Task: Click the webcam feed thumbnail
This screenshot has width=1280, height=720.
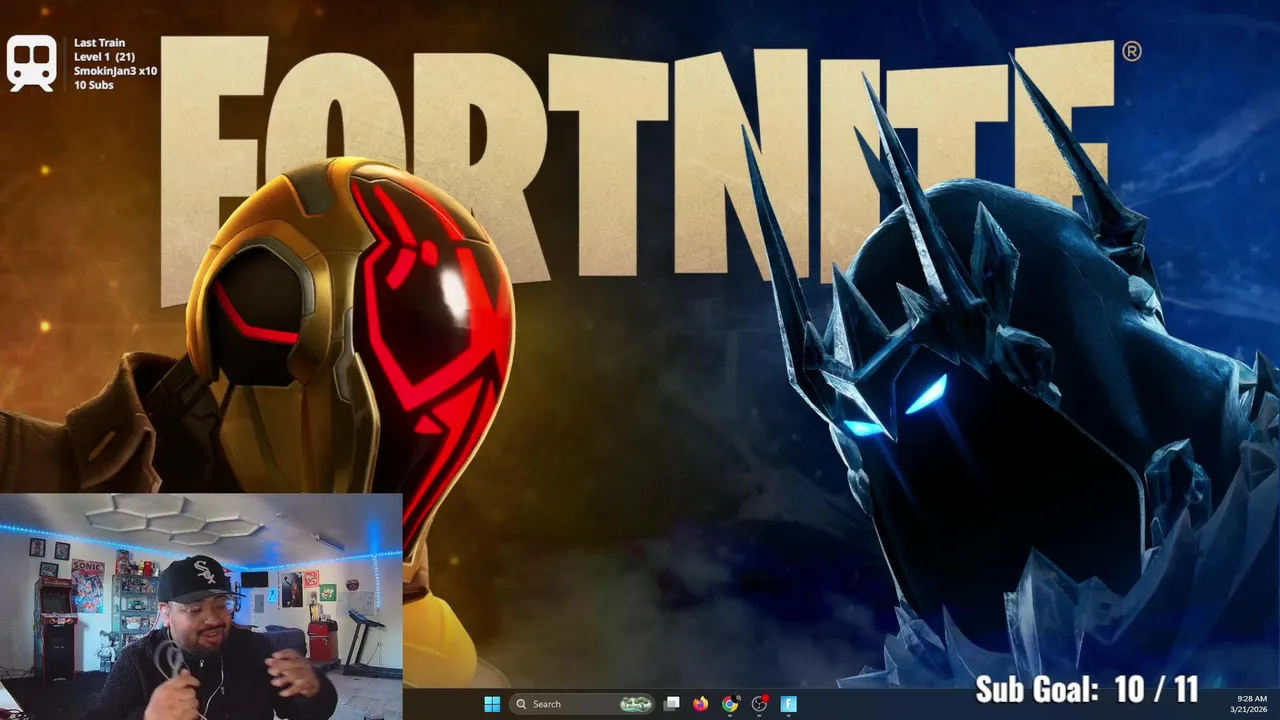Action: [x=201, y=606]
